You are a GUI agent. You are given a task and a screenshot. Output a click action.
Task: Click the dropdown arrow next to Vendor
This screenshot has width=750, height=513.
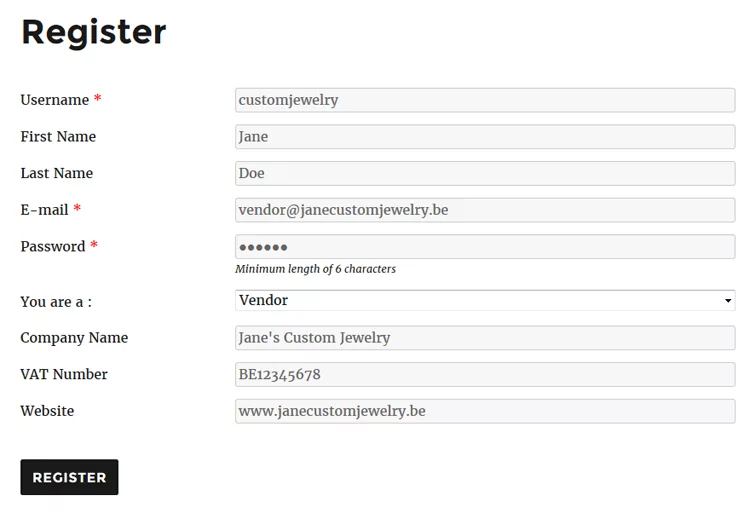728,301
